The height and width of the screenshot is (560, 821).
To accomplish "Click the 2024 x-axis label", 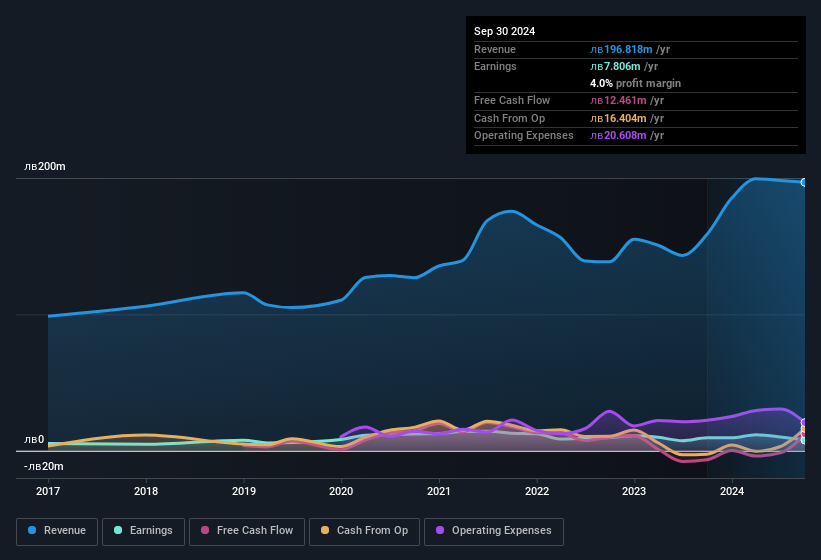I will 732,491.
